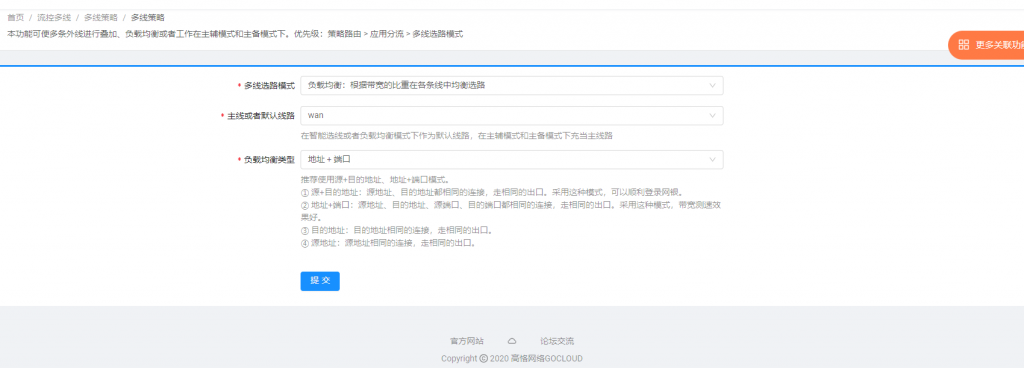Viewport: 1024px width, 368px height.
Task: Click the ② 地址+端口 help line
Action: click(511, 211)
